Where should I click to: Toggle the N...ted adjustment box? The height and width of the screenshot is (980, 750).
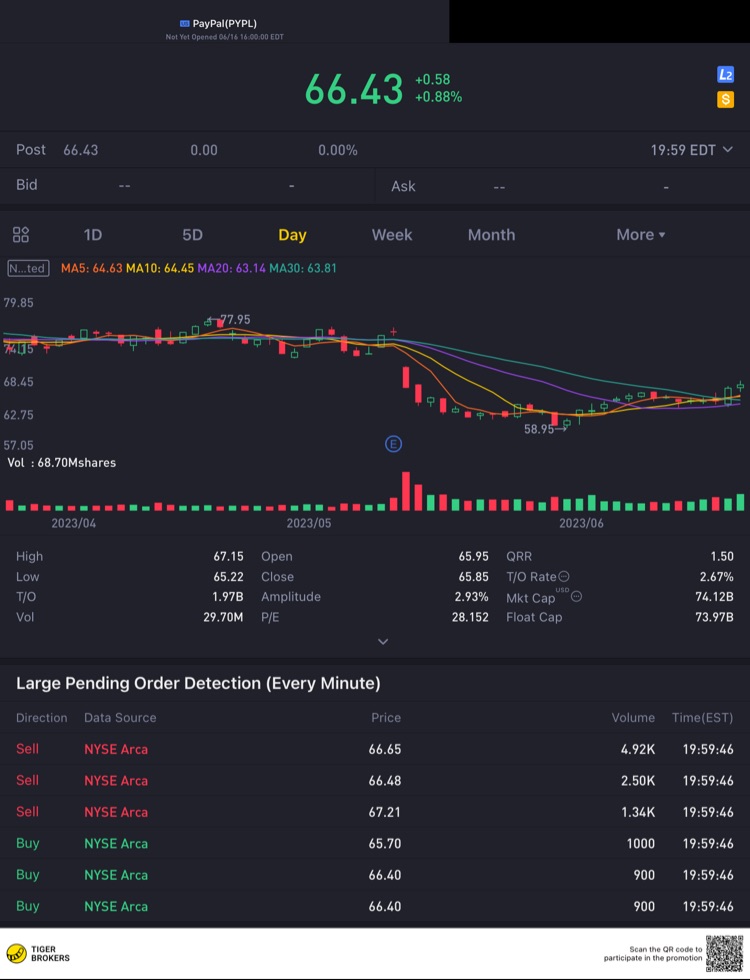click(x=28, y=268)
